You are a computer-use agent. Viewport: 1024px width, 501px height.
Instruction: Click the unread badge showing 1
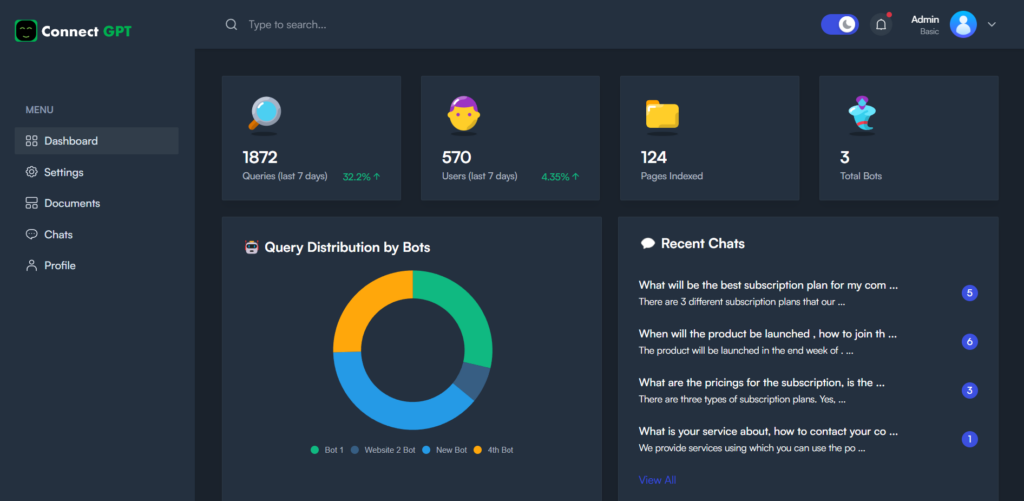pyautogui.click(x=970, y=439)
